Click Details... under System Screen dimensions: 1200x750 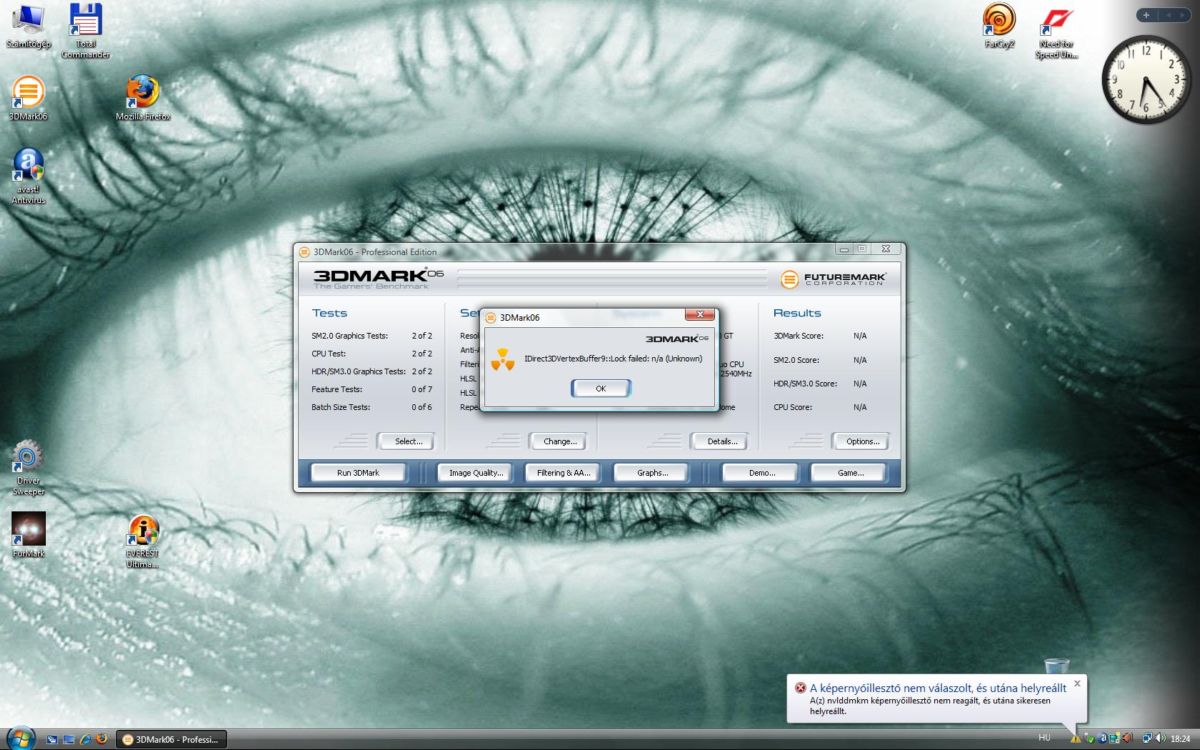[x=719, y=441]
